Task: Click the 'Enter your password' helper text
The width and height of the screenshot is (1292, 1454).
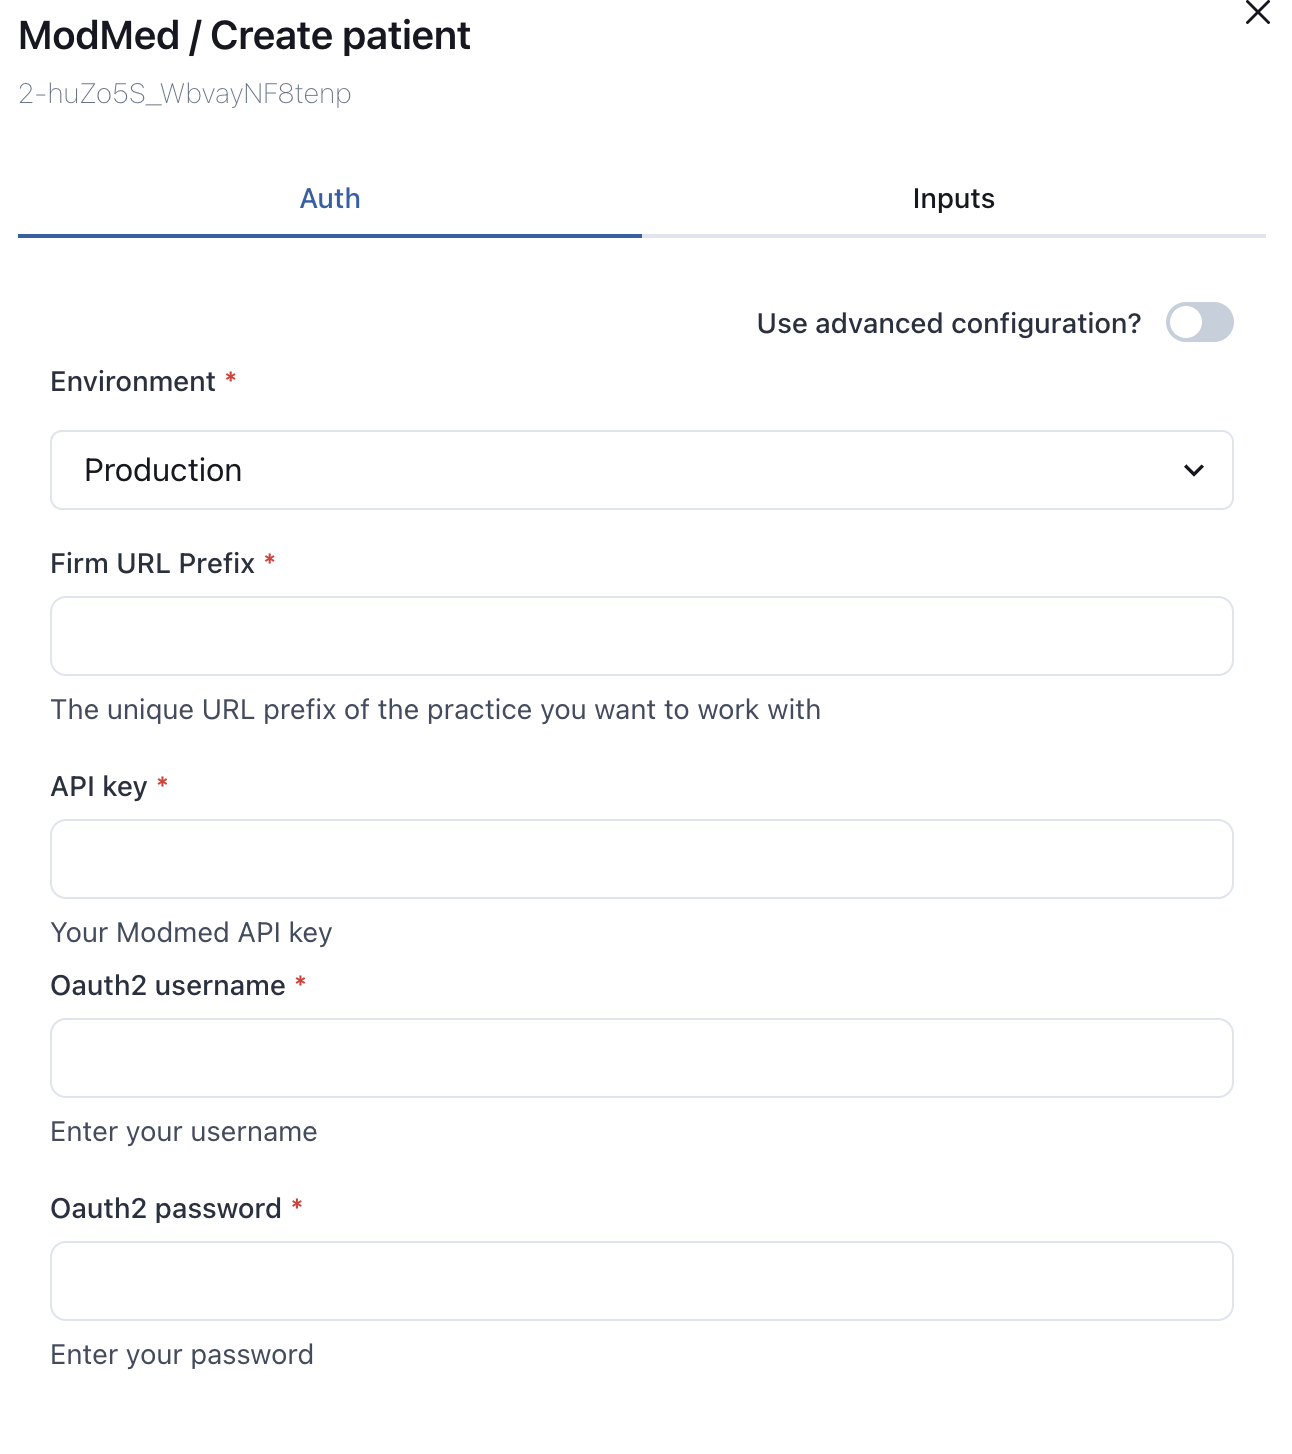Action: (182, 1354)
